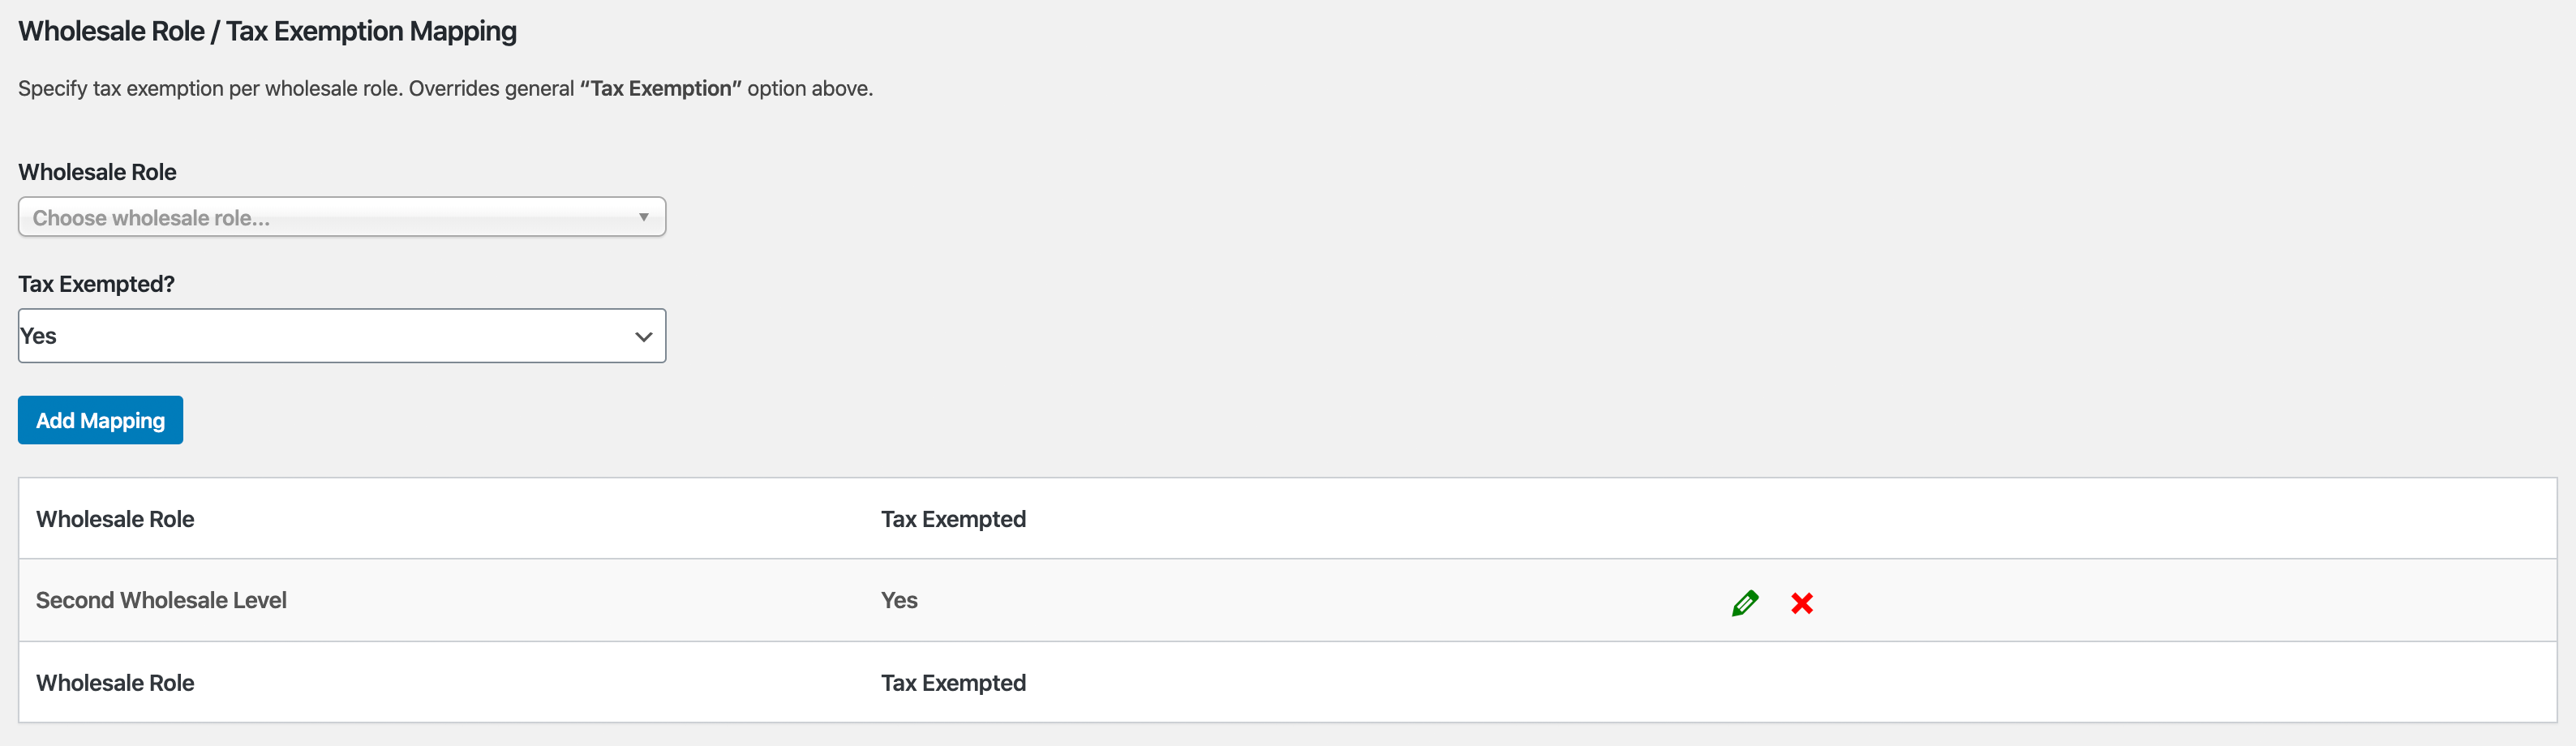
Task: Click the Wholesale Role column header
Action: tap(115, 519)
